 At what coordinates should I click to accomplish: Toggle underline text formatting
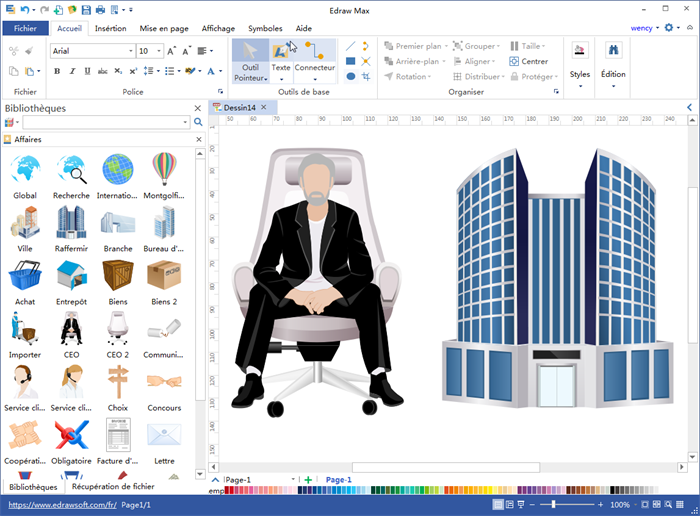coord(87,71)
